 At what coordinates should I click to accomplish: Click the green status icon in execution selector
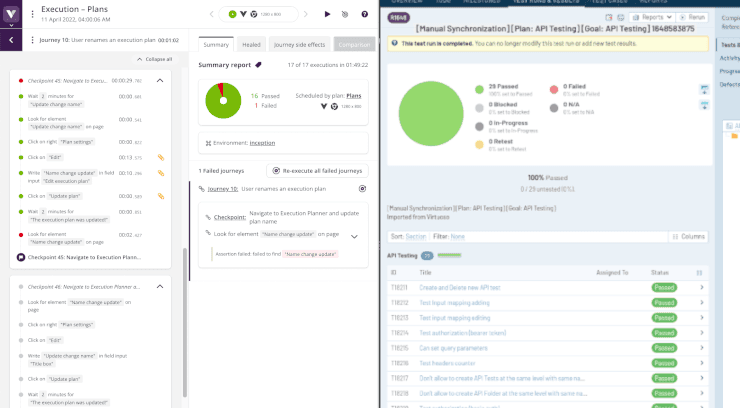pos(232,14)
